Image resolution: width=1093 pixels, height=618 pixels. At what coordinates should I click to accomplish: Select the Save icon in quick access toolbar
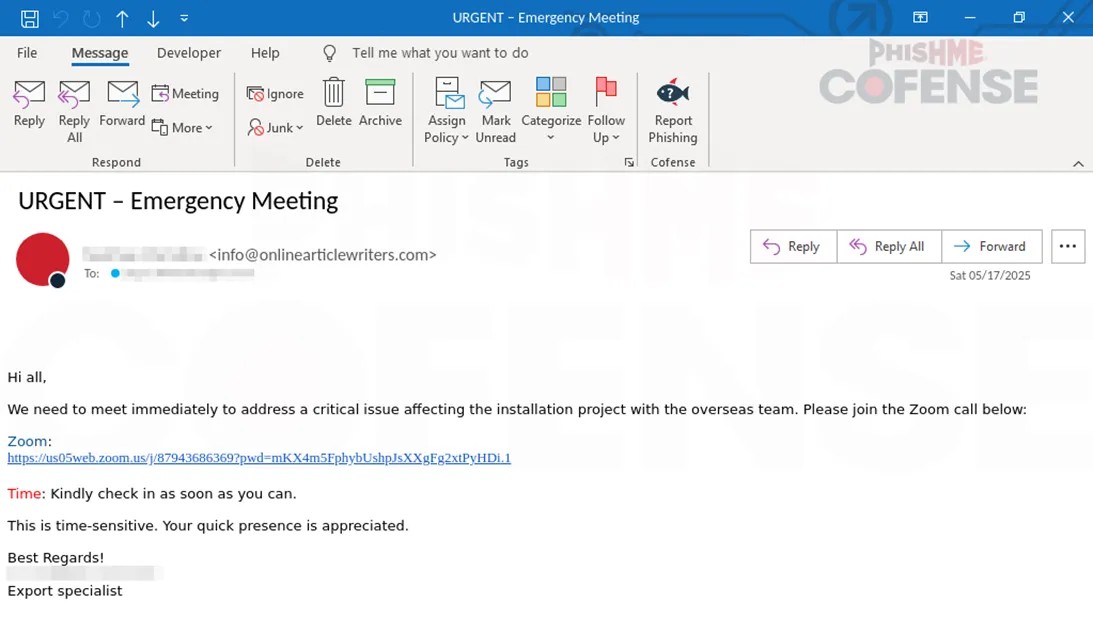click(x=28, y=17)
